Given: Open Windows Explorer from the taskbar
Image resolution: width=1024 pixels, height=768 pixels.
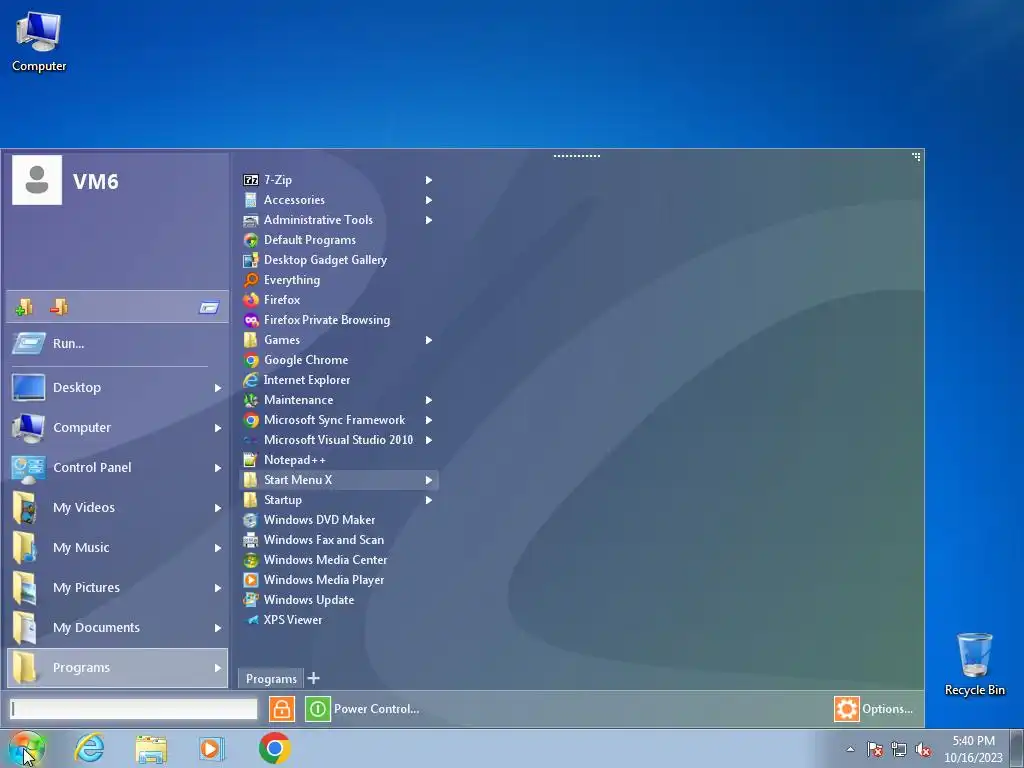Looking at the screenshot, I should pos(151,748).
